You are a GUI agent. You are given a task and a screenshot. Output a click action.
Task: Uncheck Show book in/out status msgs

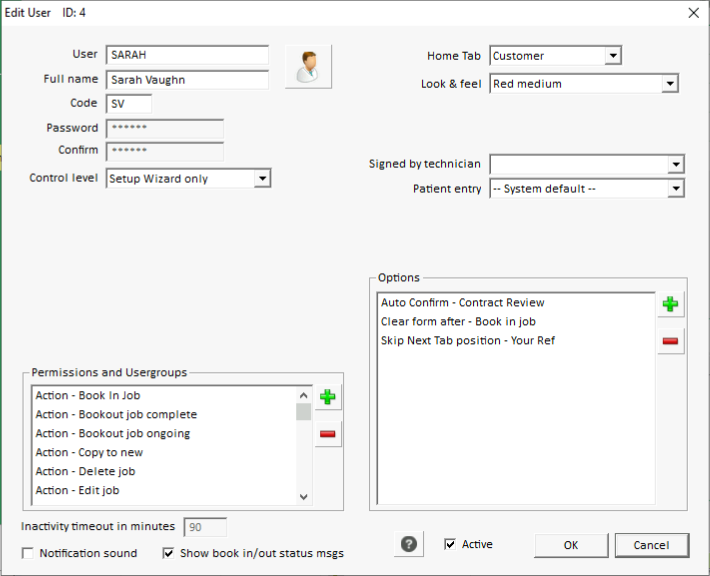coord(168,553)
